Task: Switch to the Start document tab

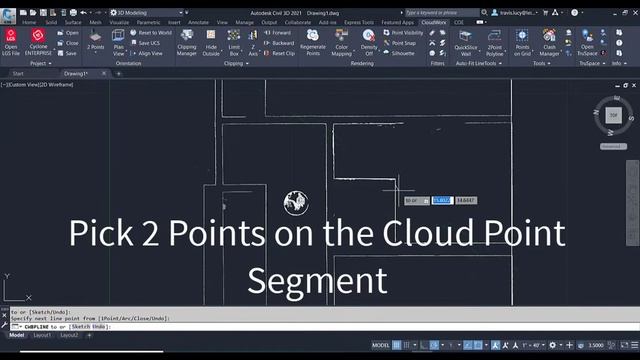Action: click(x=18, y=74)
